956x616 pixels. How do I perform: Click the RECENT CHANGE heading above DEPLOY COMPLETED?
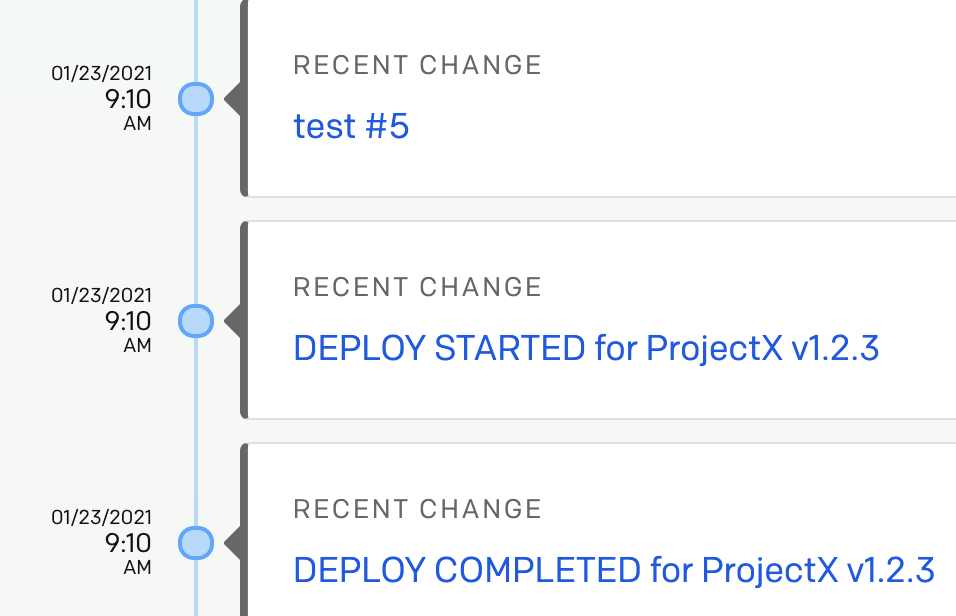(x=417, y=509)
